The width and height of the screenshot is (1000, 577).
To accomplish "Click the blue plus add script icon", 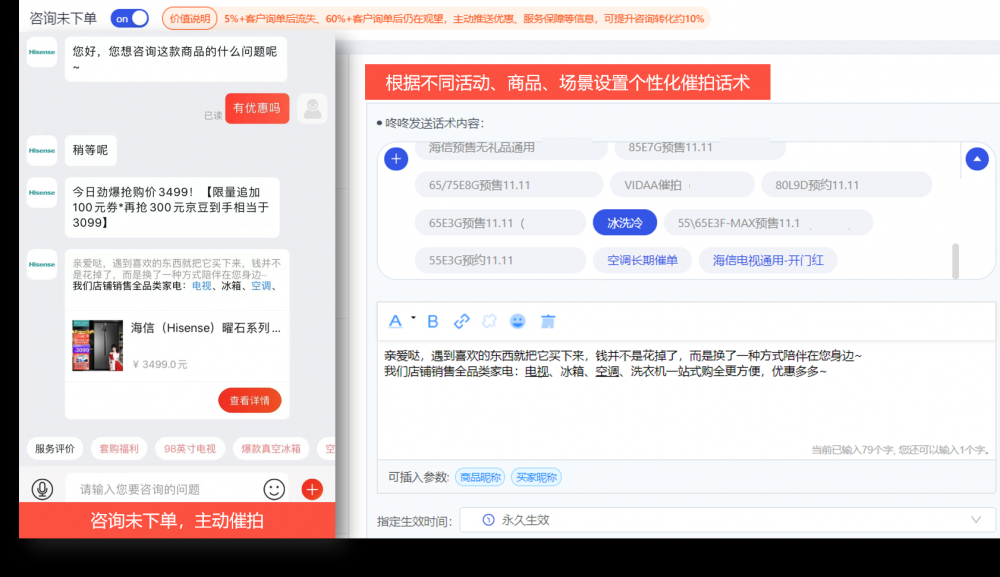I will [396, 159].
